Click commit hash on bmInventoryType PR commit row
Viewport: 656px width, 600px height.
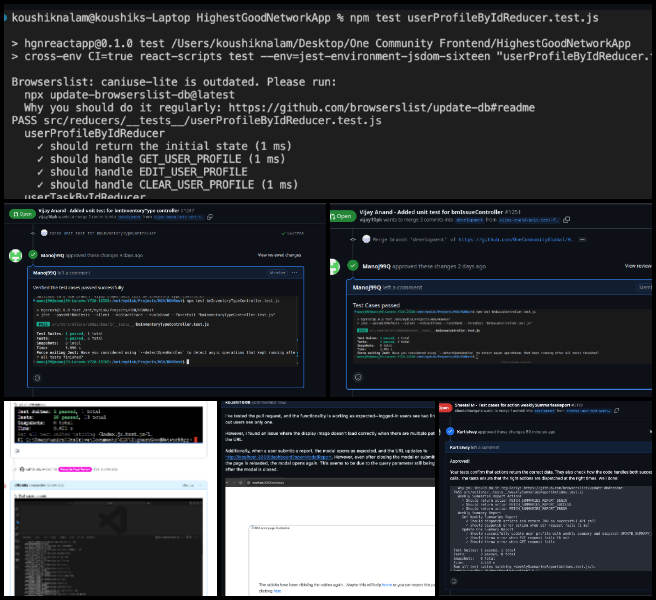(x=295, y=233)
